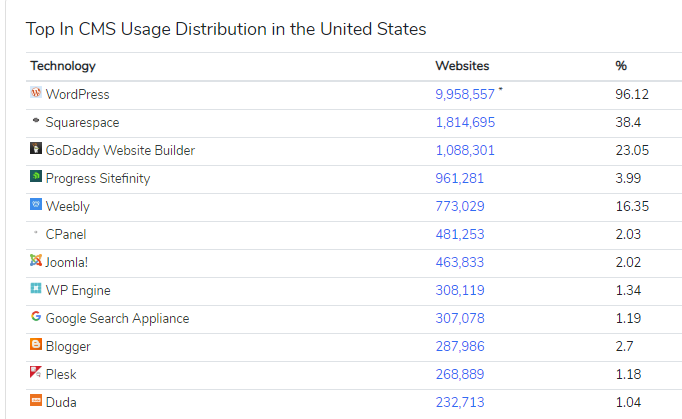Click the % column header

pos(621,66)
